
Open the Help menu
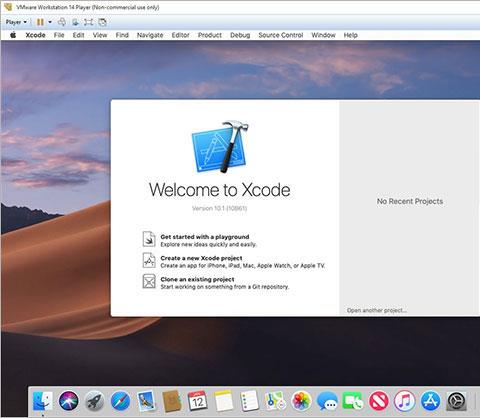click(350, 35)
